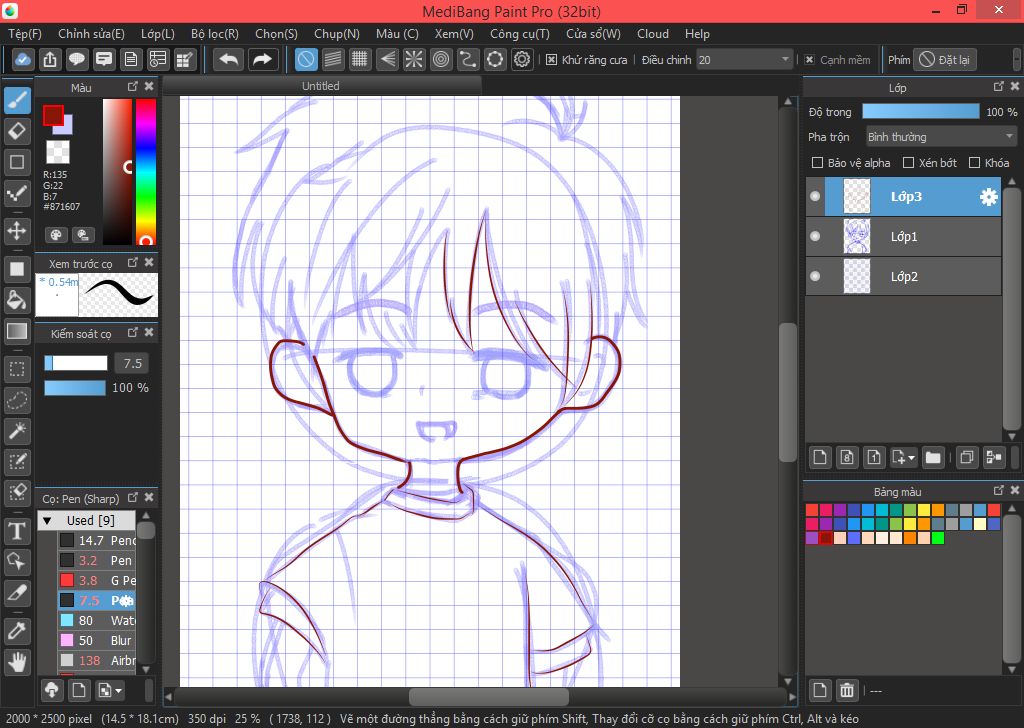The image size is (1024, 728).
Task: Open snap settings gear
Action: point(522,59)
